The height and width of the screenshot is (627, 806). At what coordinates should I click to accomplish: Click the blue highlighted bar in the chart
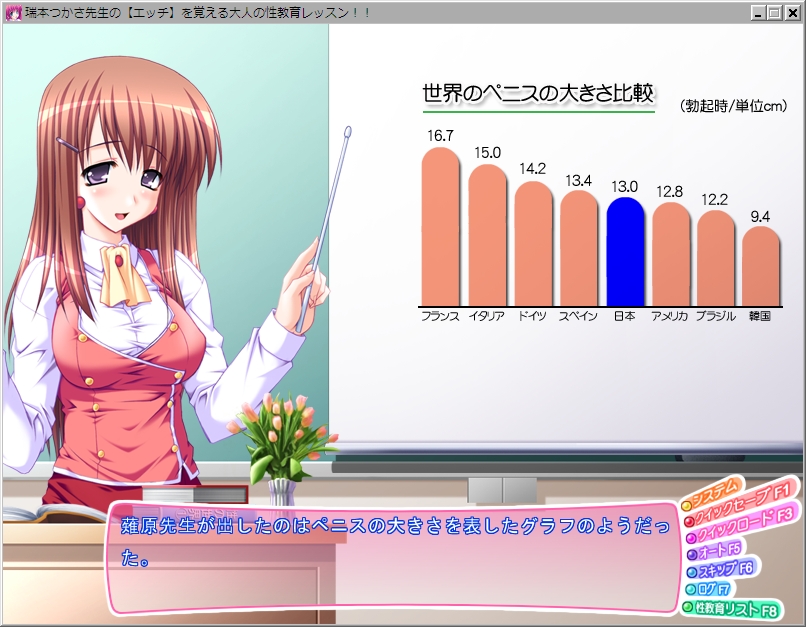point(625,252)
